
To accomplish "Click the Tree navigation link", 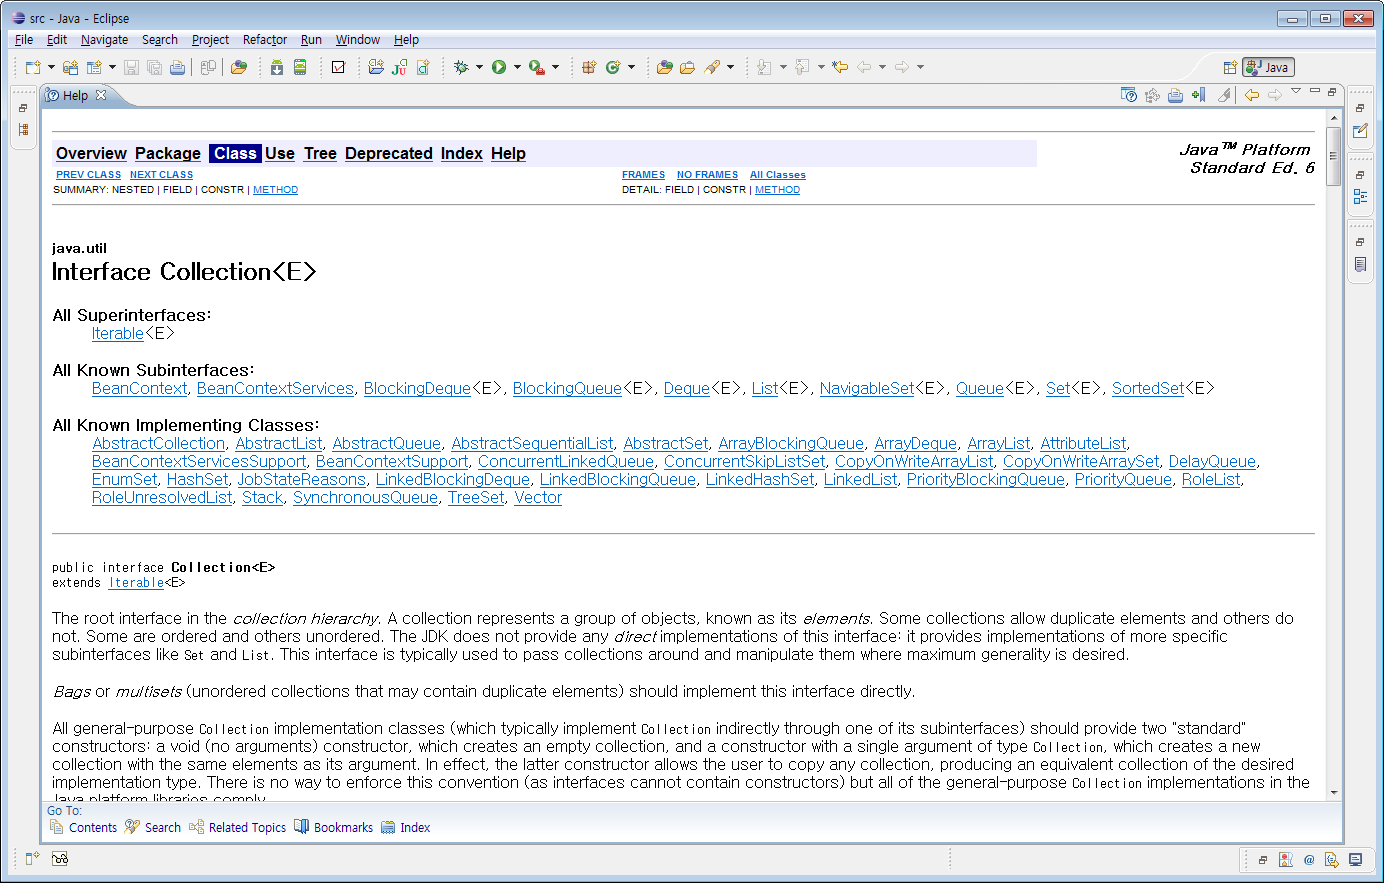I will click(x=320, y=153).
